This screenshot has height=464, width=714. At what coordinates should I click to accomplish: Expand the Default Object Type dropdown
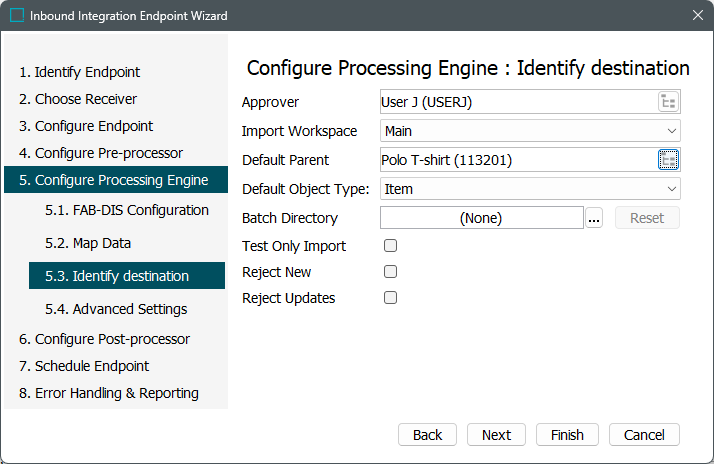[x=530, y=189]
